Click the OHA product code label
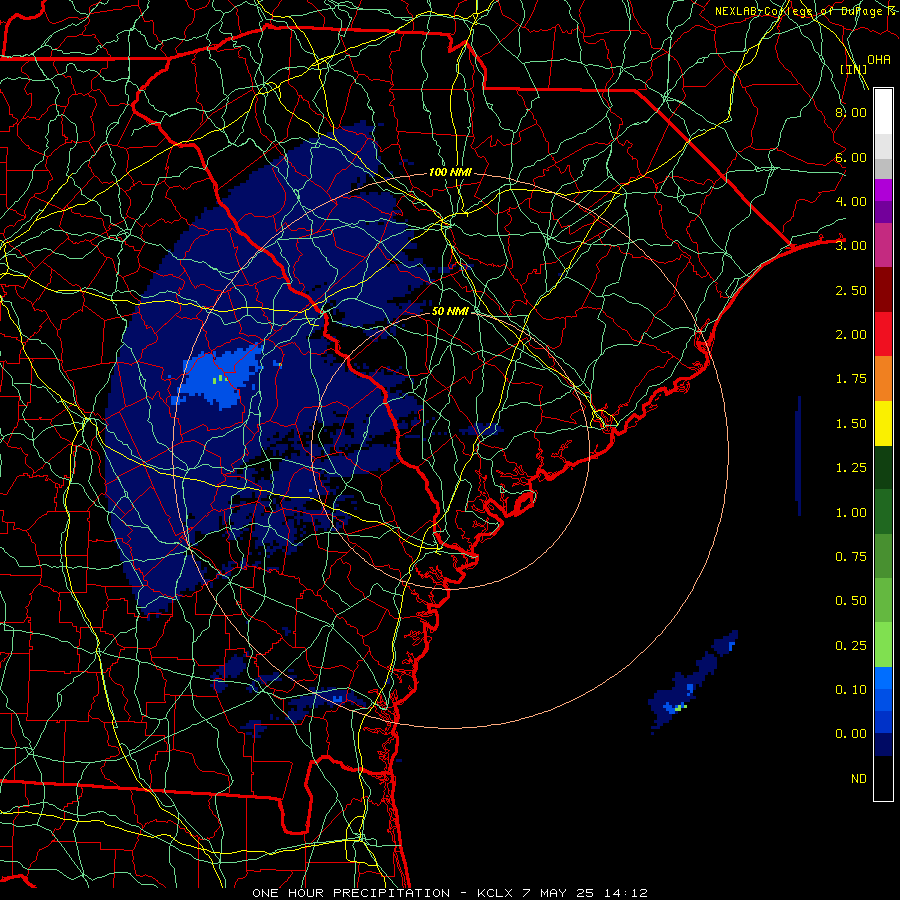This screenshot has width=900, height=900. coord(879,60)
